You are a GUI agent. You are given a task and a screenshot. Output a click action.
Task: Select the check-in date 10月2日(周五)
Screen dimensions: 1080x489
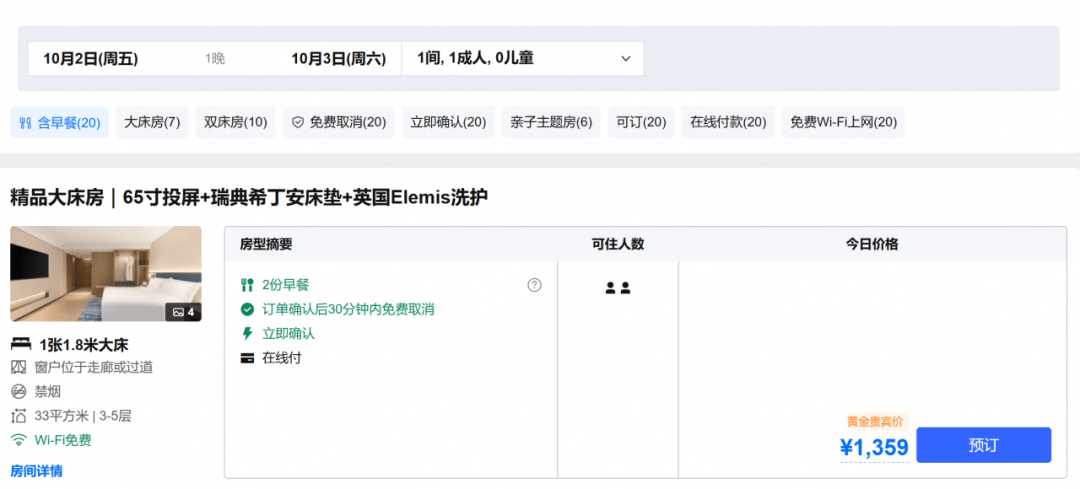tap(91, 59)
